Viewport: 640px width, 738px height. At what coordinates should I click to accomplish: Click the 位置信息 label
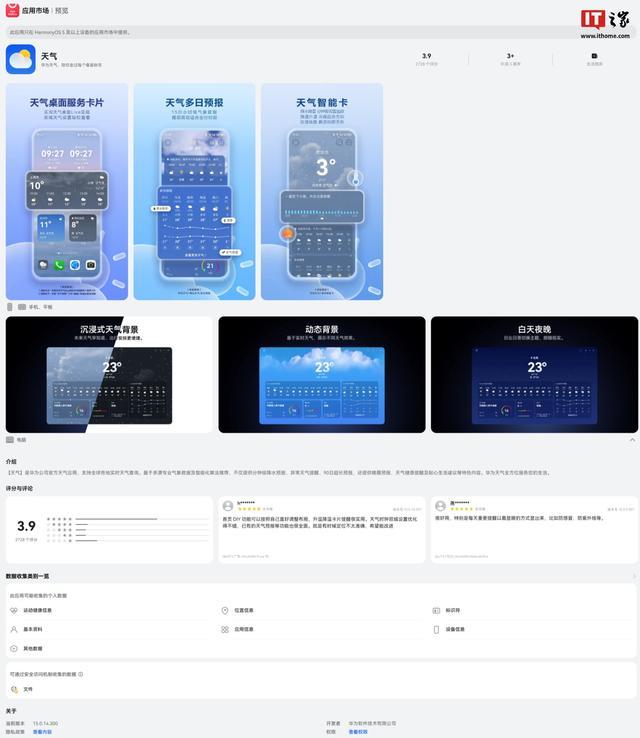click(244, 610)
